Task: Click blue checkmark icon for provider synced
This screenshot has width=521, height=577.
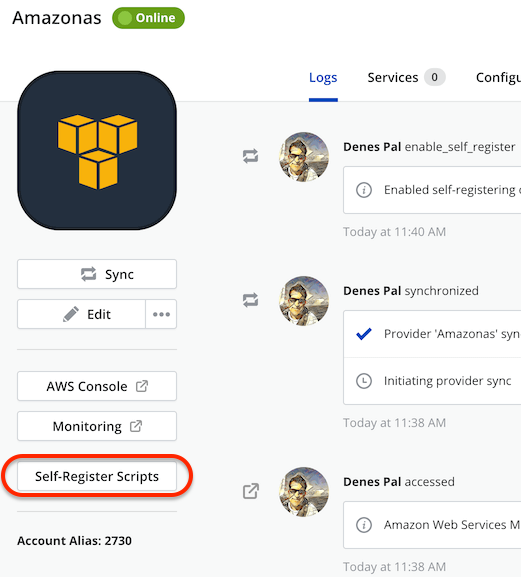Action: point(364,334)
